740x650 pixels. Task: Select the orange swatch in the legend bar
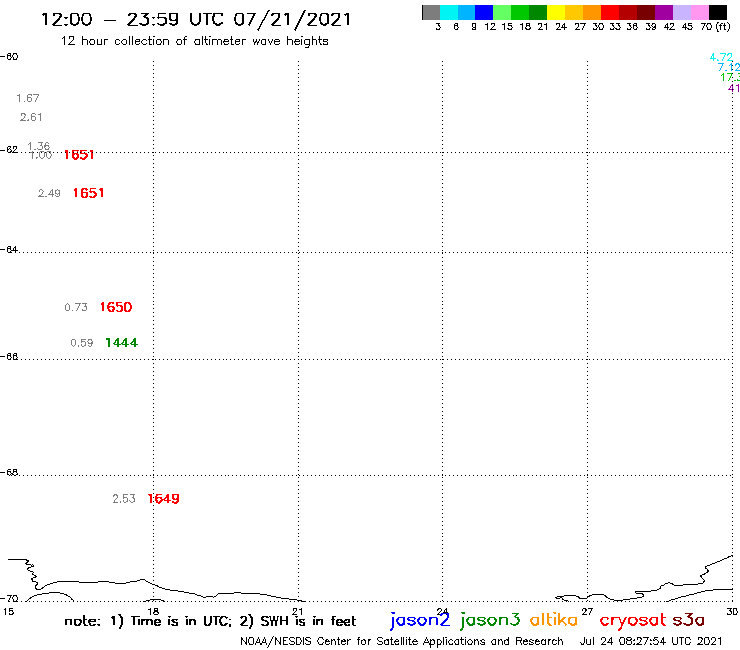[x=592, y=12]
